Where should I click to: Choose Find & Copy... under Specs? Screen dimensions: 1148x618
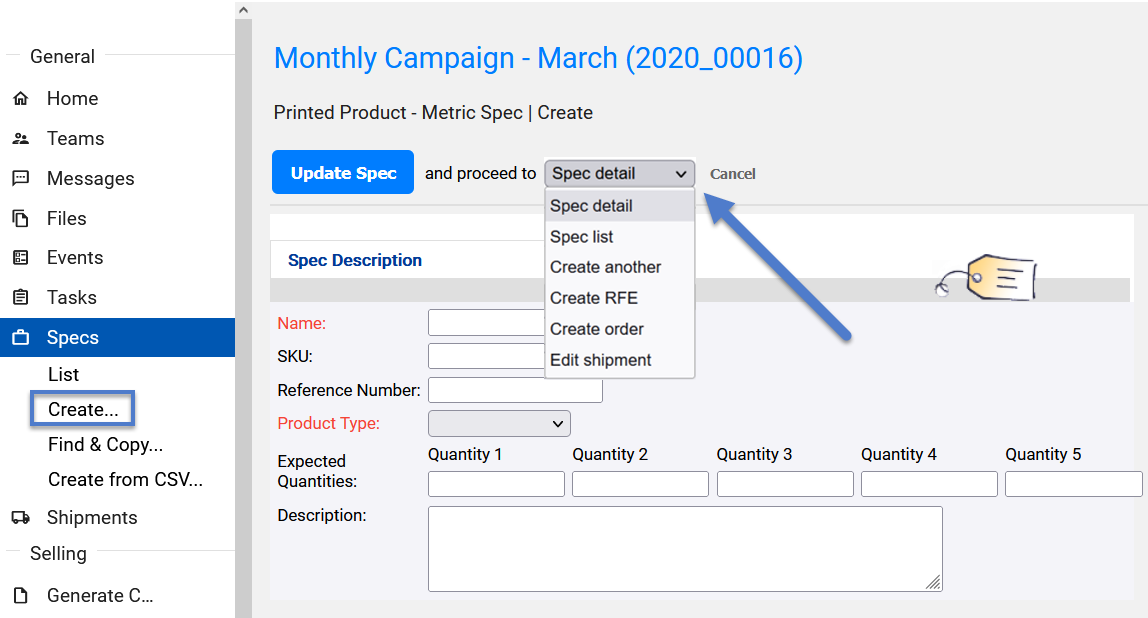[x=105, y=444]
